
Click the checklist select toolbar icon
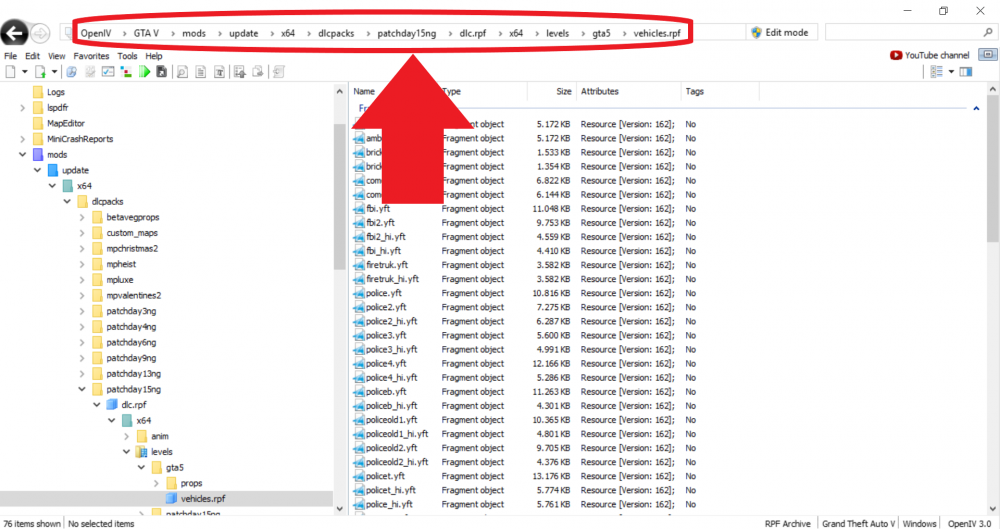(x=108, y=72)
